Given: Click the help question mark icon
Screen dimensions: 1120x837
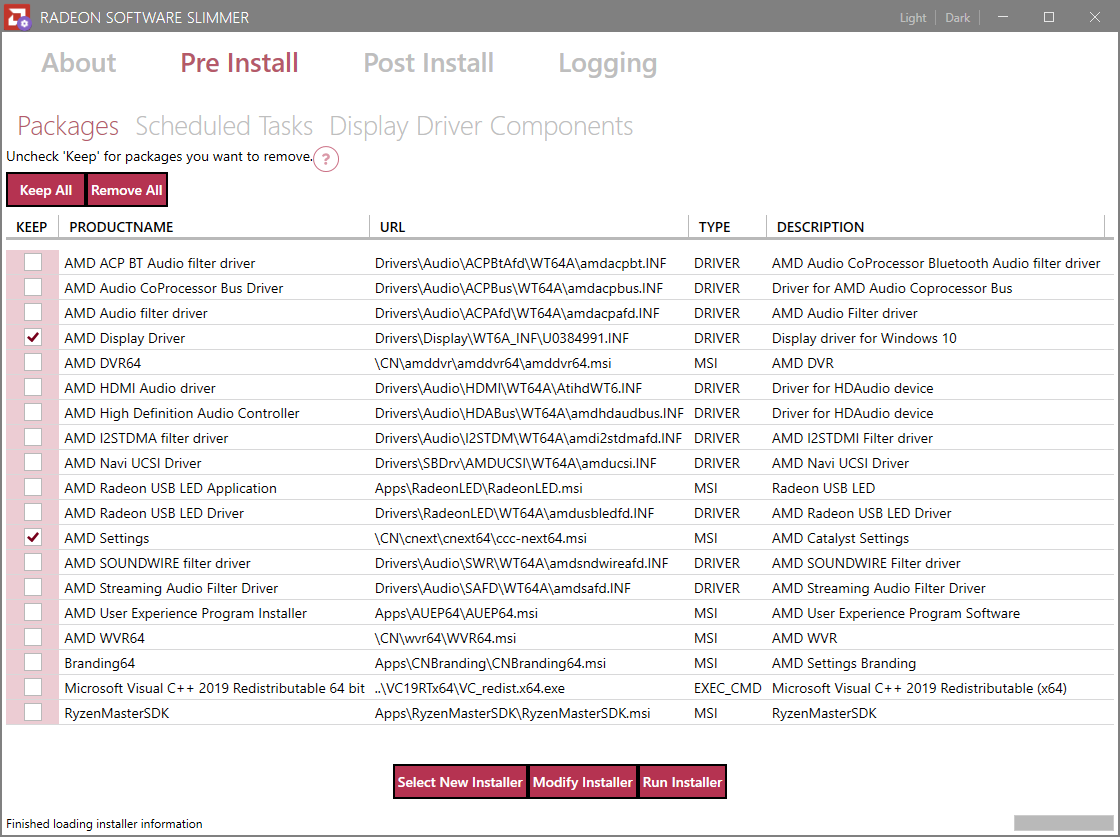Looking at the screenshot, I should coord(326,159).
